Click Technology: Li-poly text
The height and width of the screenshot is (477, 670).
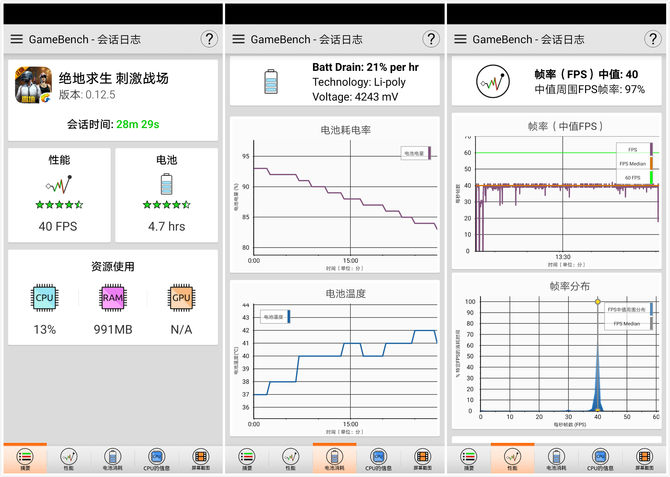click(359, 82)
